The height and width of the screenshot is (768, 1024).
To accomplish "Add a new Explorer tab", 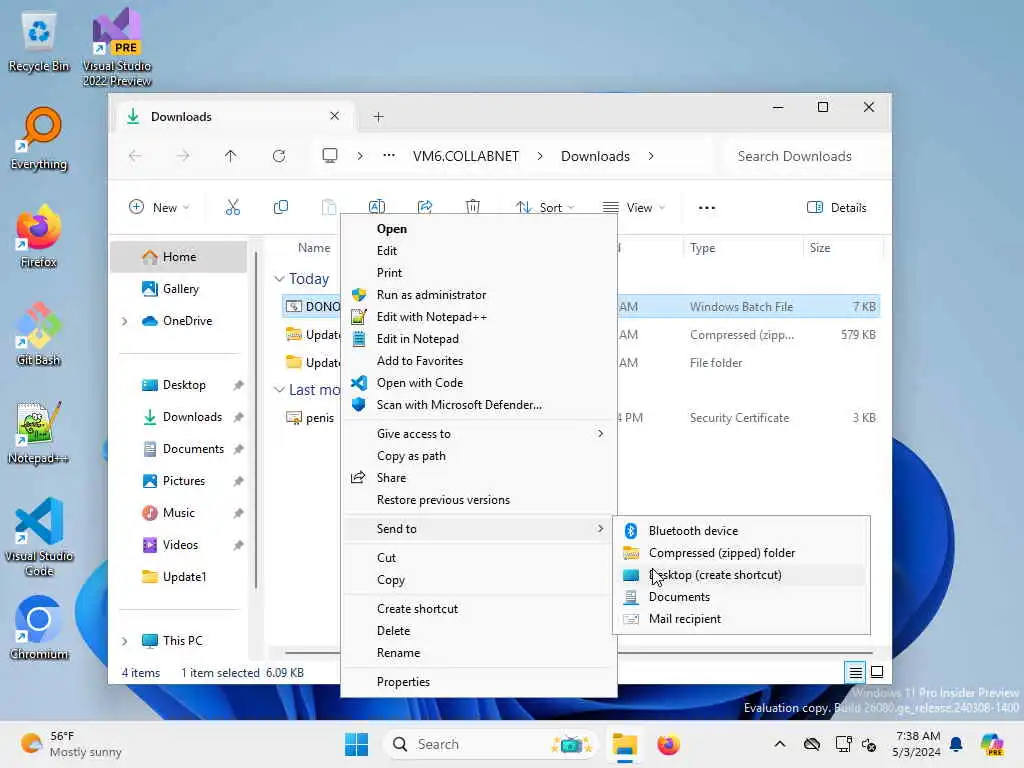I will coord(378,117).
